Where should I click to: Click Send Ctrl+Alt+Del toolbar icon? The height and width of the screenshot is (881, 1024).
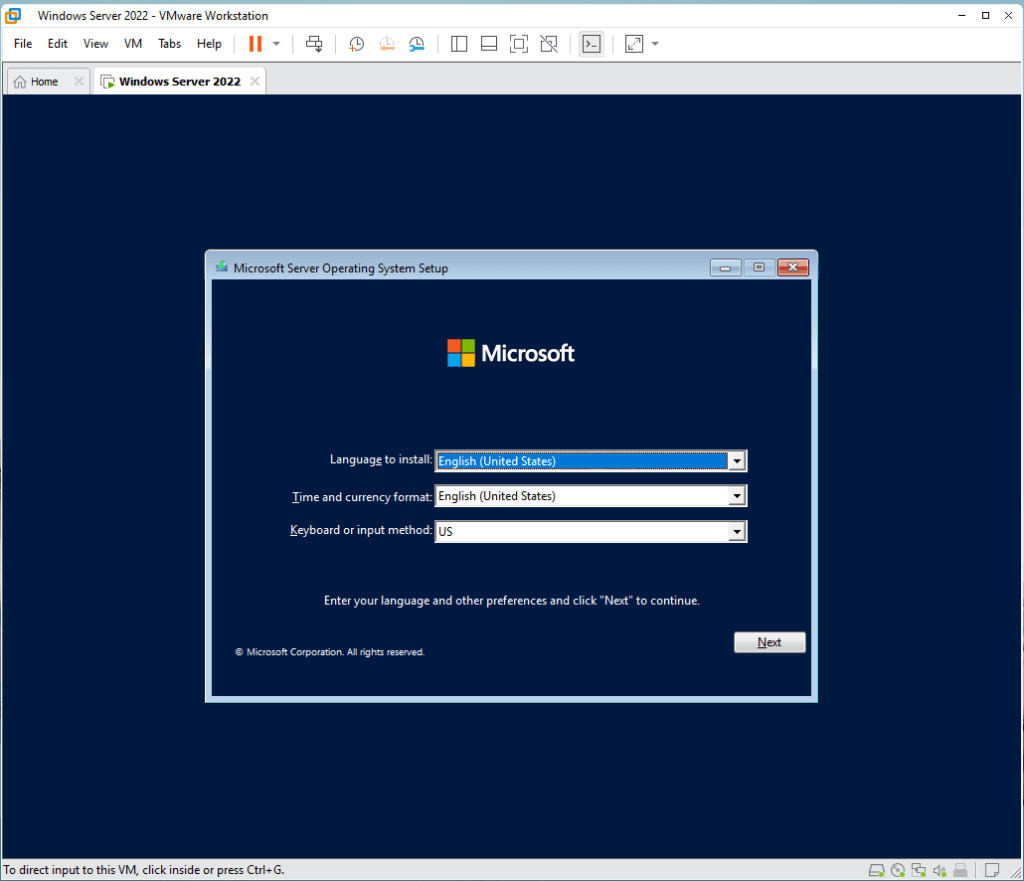[x=314, y=44]
